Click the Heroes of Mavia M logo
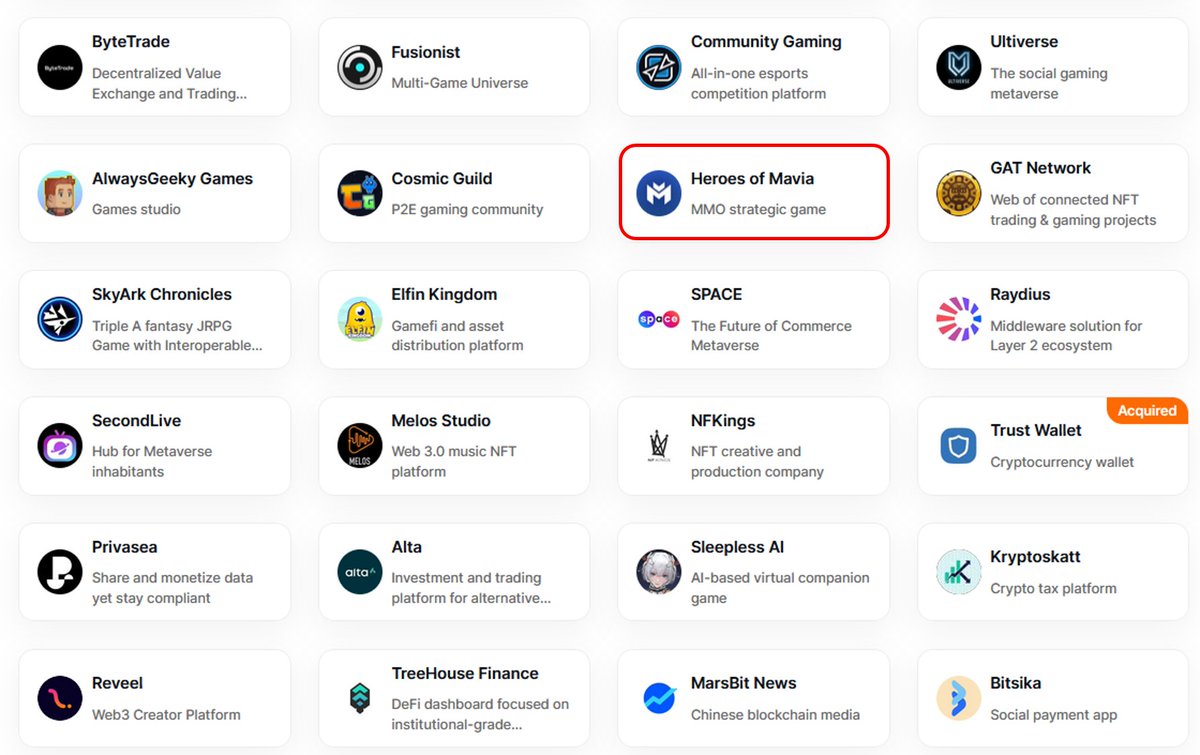The image size is (1200, 755). pos(659,193)
